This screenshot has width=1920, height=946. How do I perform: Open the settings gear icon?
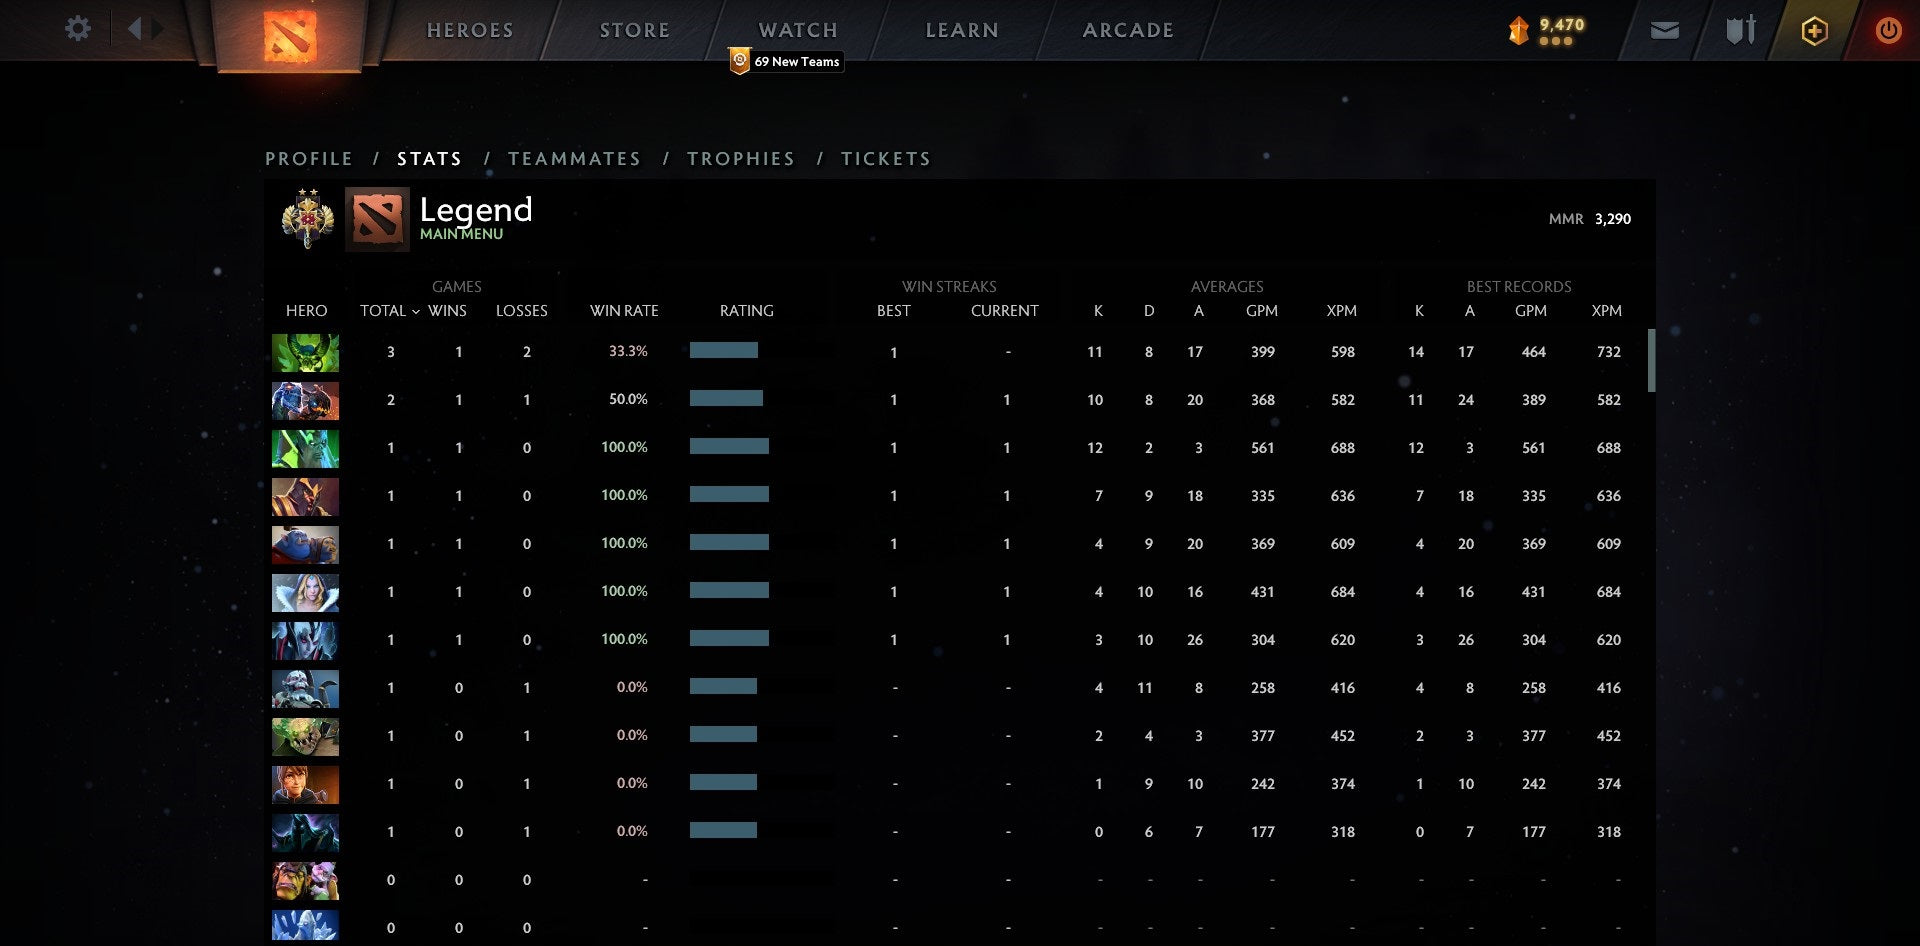point(77,29)
